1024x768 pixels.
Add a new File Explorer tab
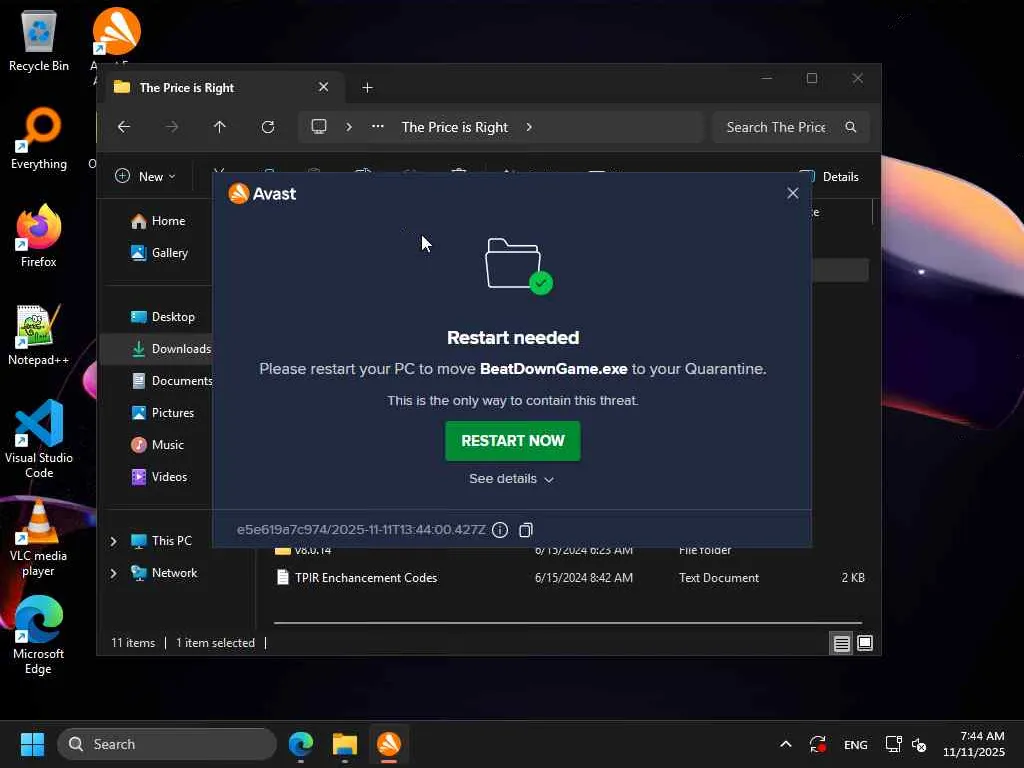(x=367, y=88)
